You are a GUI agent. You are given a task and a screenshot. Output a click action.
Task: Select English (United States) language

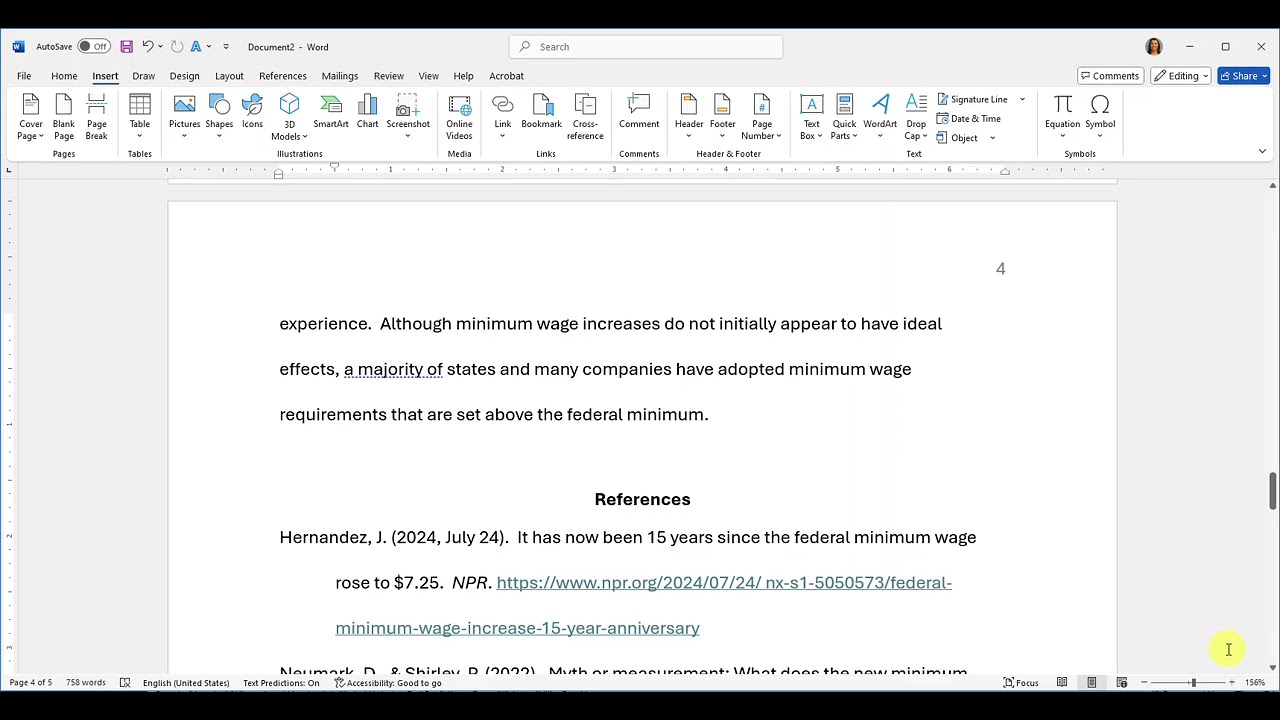[x=186, y=683]
